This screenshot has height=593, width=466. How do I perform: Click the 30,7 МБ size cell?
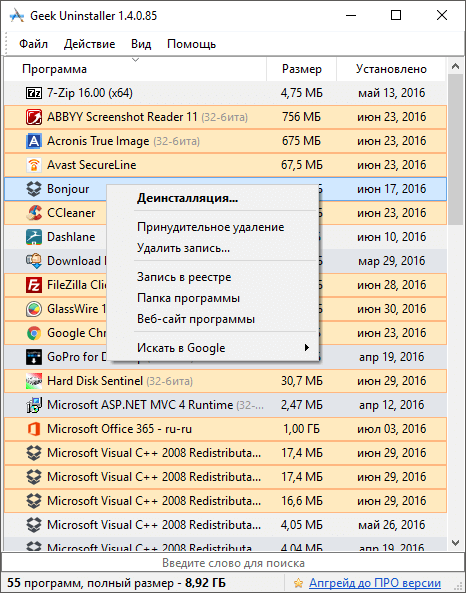coord(301,381)
